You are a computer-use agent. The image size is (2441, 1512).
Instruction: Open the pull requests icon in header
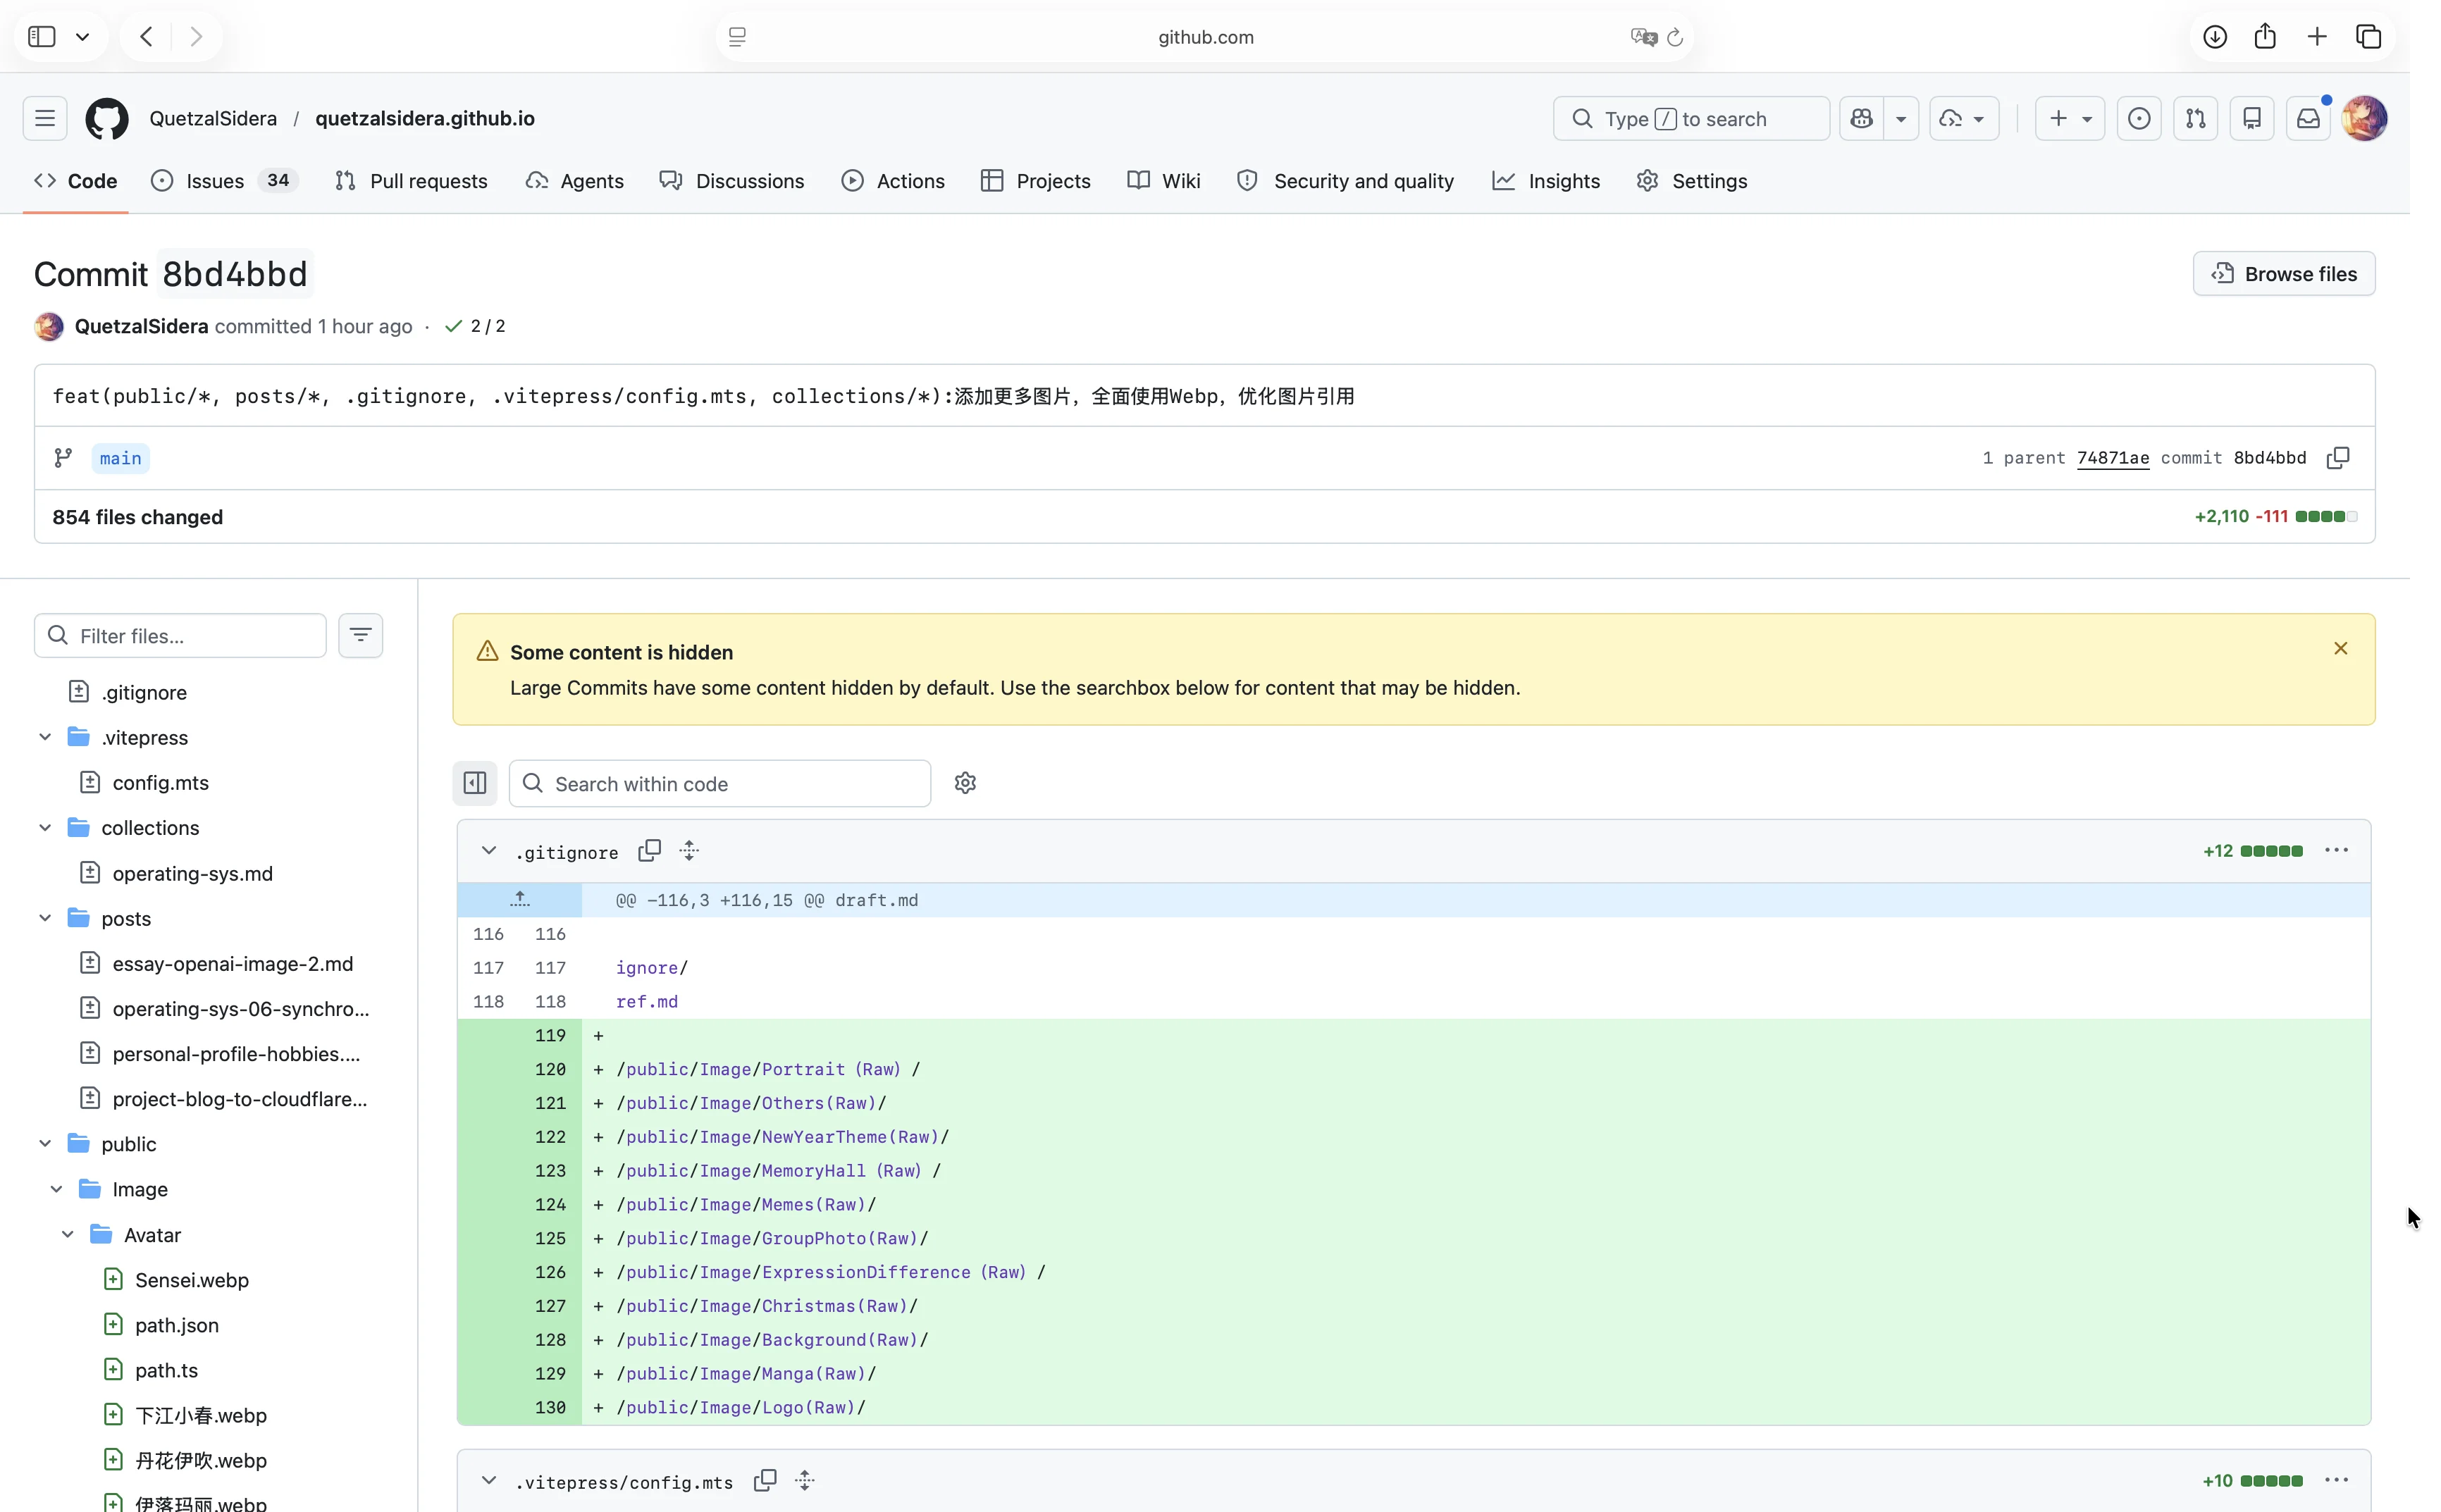2195,118
